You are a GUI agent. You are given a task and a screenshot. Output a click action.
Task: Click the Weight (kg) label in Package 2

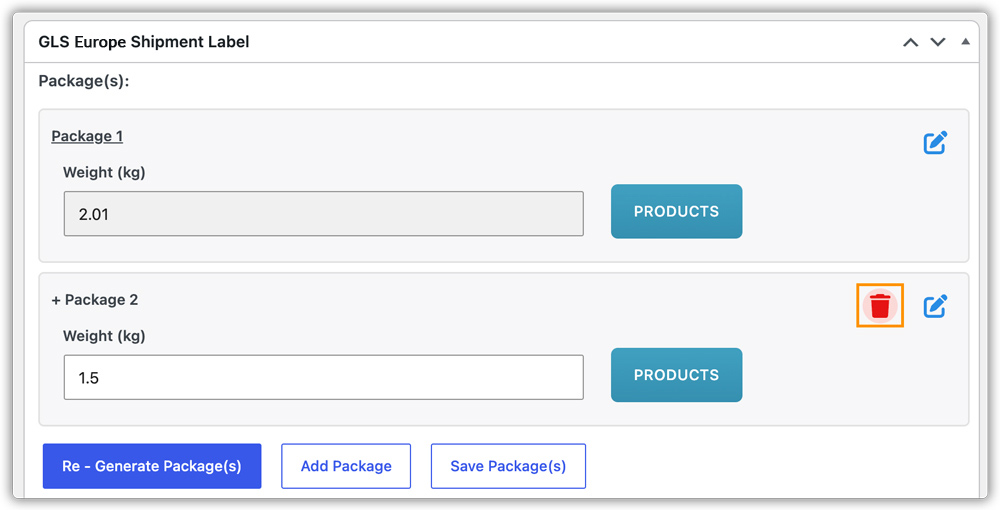click(104, 337)
